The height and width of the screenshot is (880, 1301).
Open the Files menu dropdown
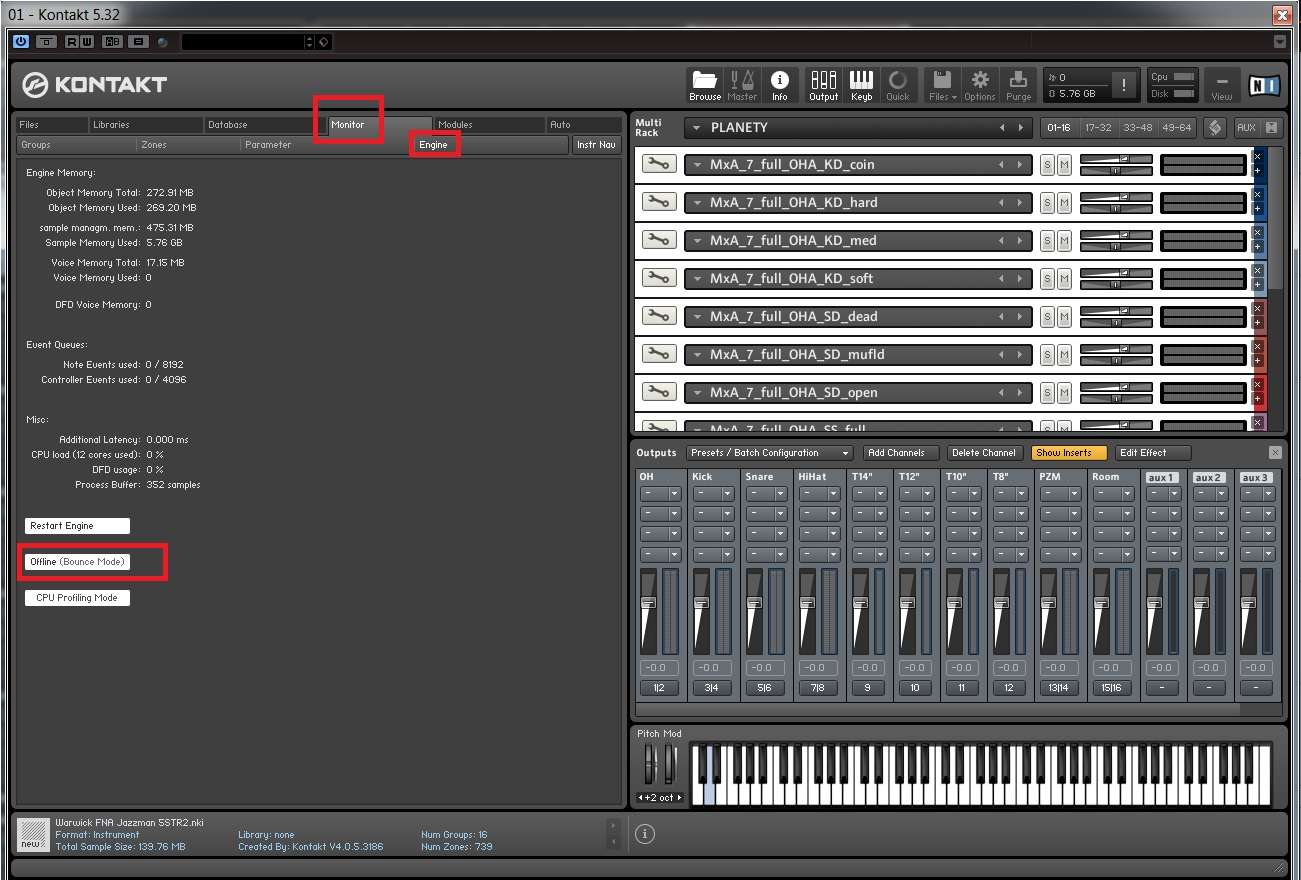click(x=942, y=84)
